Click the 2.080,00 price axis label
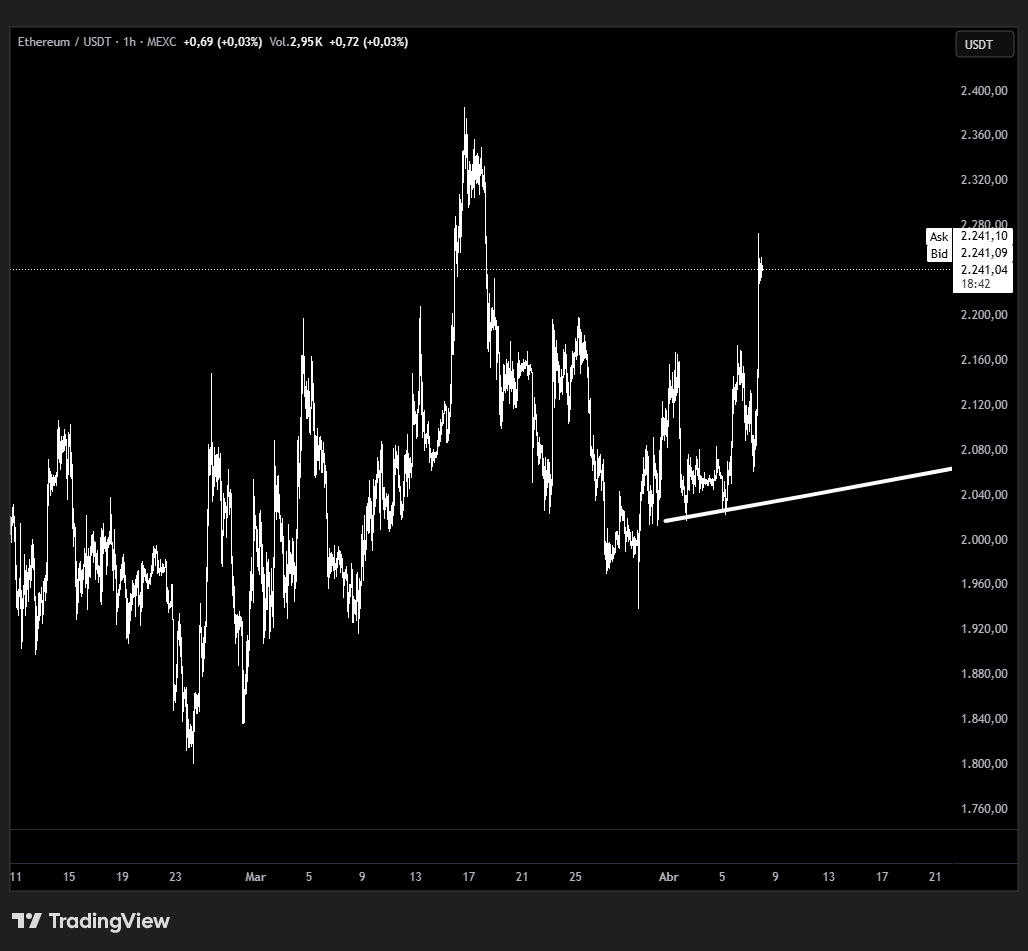Screen dimensions: 1028x951 [984, 450]
